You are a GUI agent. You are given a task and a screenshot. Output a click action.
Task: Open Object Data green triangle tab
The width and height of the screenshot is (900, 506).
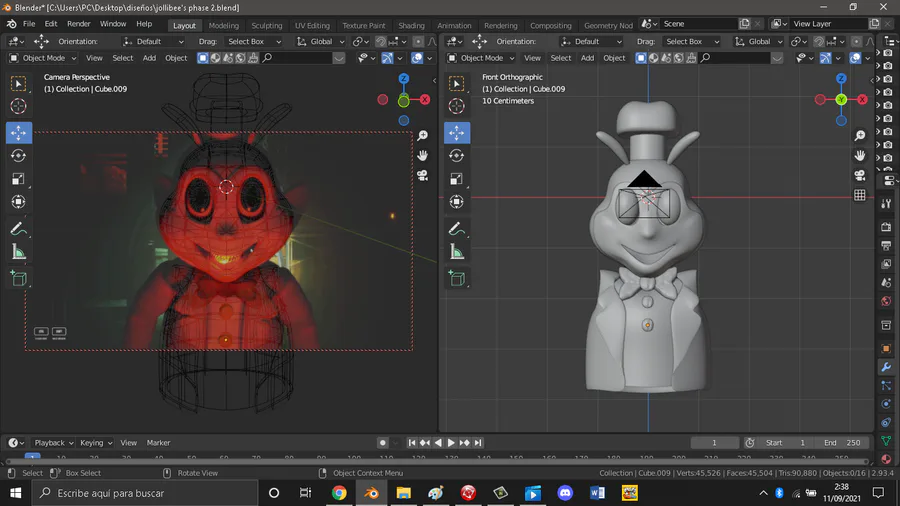[x=886, y=441]
